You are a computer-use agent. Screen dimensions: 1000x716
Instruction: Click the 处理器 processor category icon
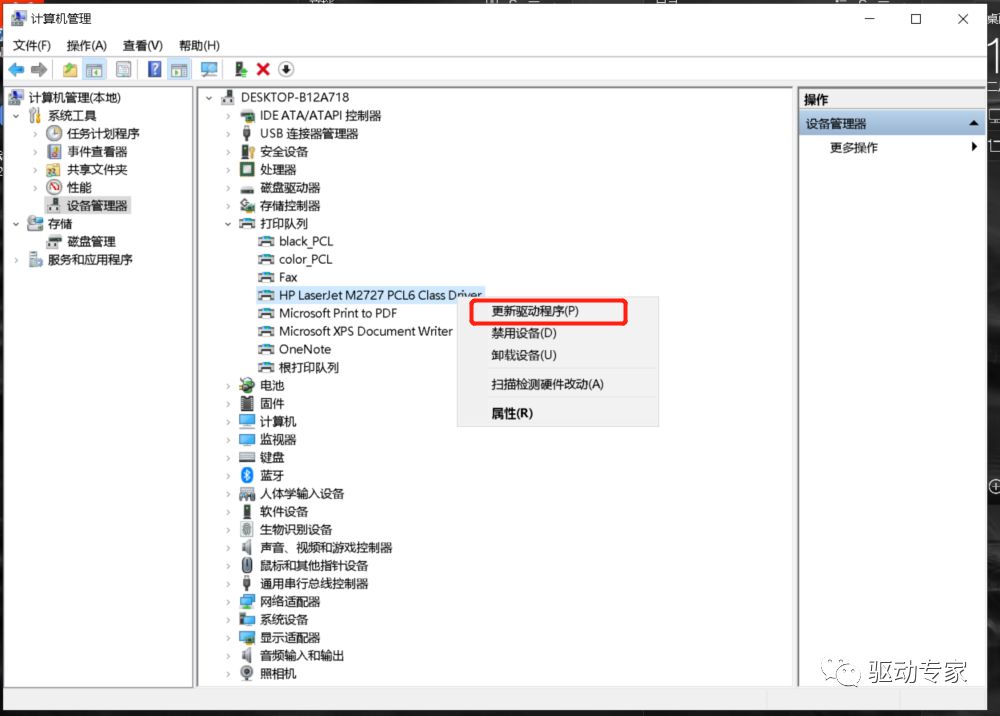tap(247, 170)
